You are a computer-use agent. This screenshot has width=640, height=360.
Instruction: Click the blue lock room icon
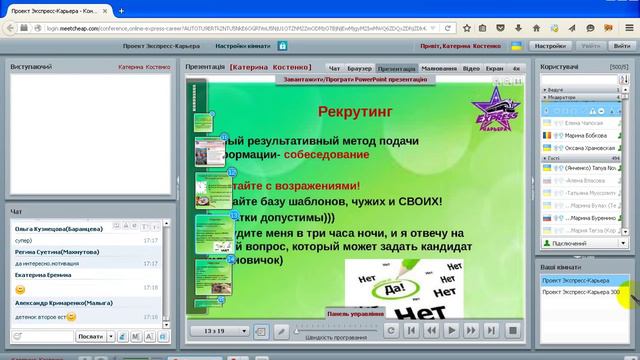pos(282,46)
